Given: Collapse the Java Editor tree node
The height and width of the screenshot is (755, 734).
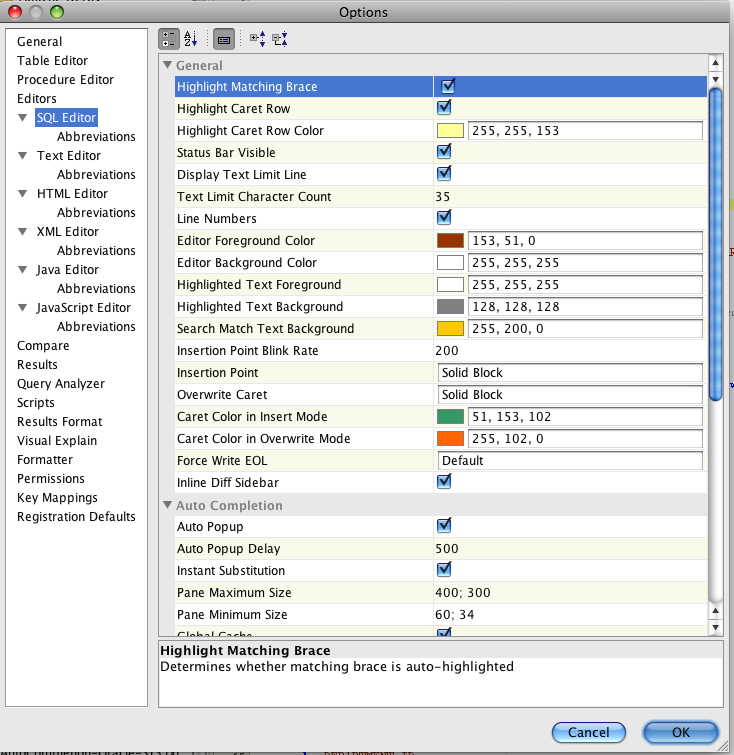Looking at the screenshot, I should pyautogui.click(x=22, y=270).
